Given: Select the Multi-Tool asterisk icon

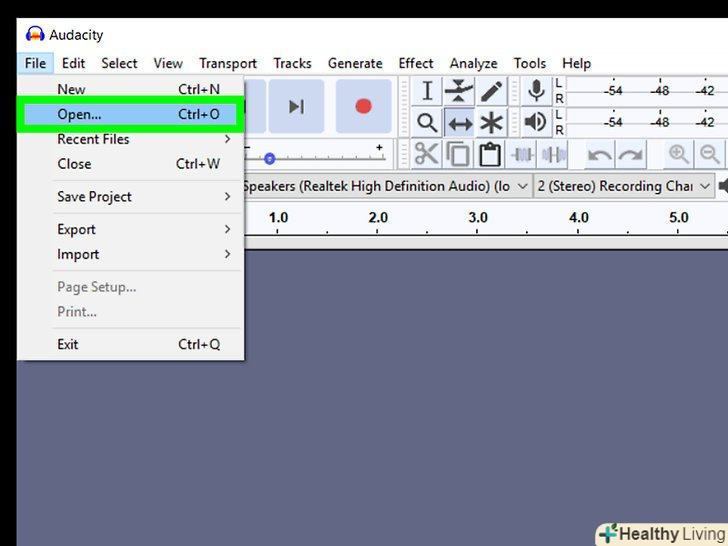Looking at the screenshot, I should pos(491,123).
